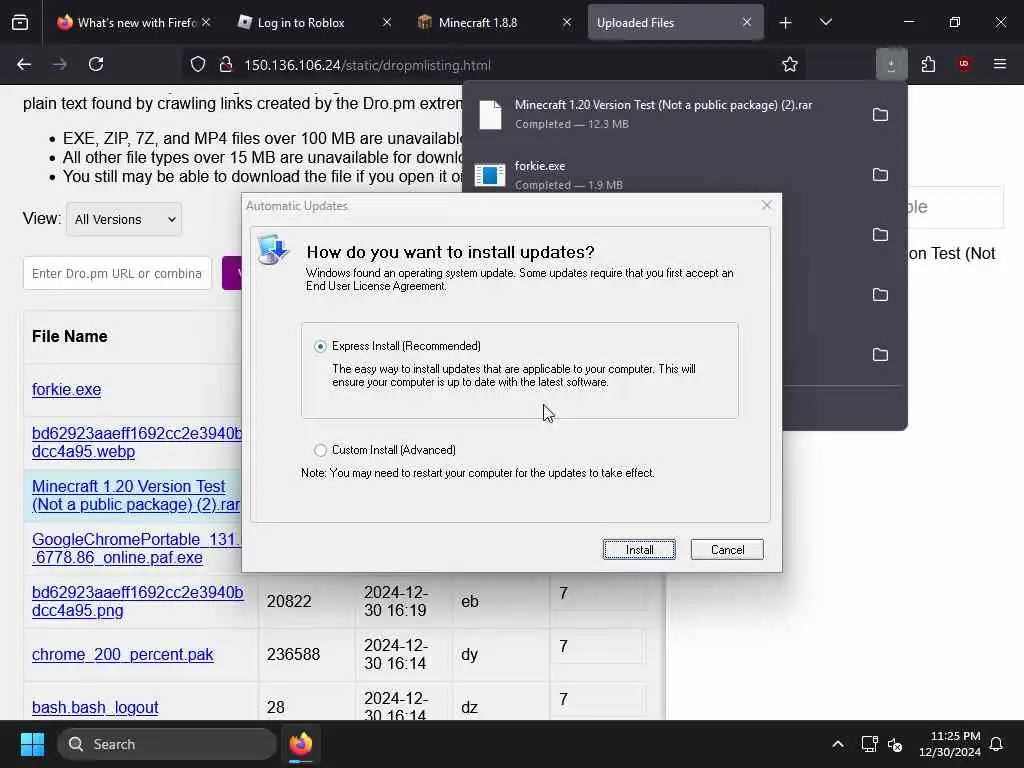This screenshot has width=1024, height=768.
Task: Cancel the Automatic Updates dialog
Action: 728,550
